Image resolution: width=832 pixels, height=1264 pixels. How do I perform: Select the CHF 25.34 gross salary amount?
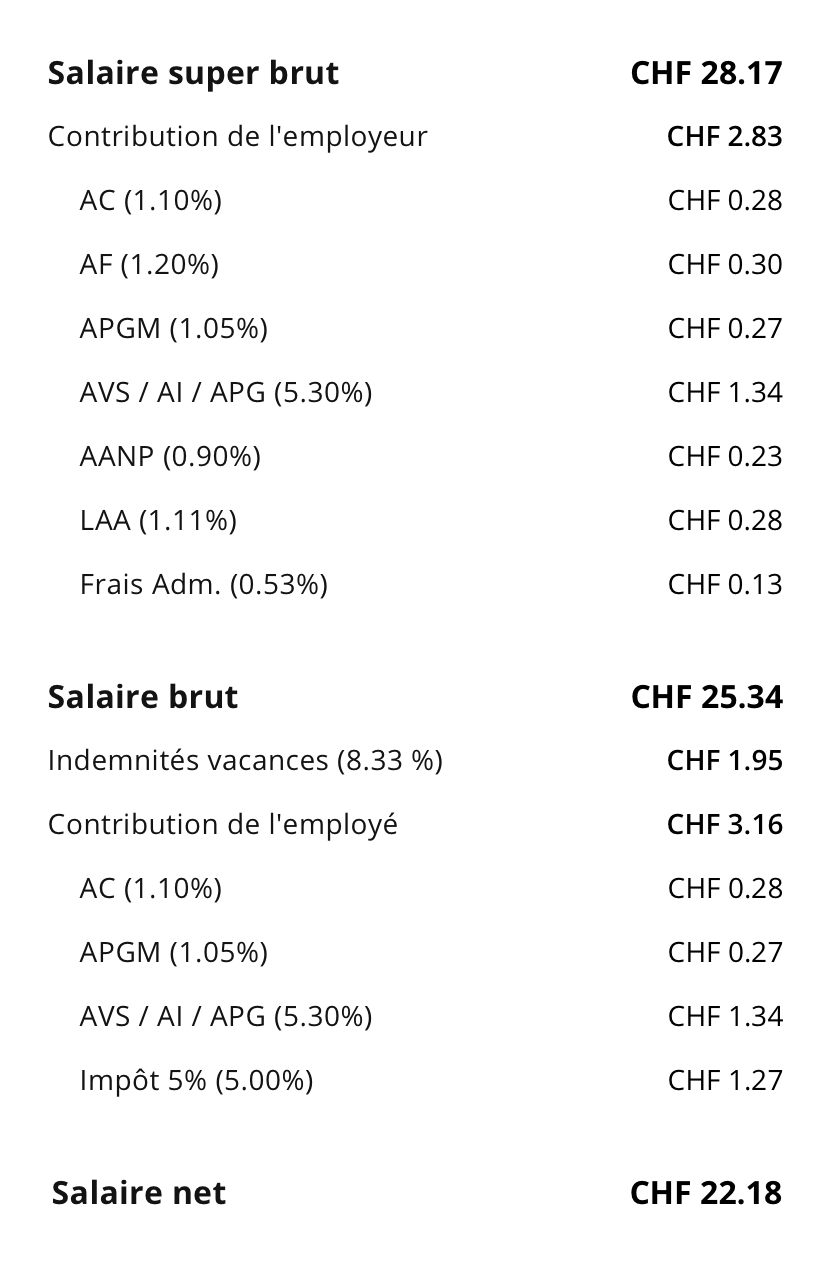click(706, 697)
